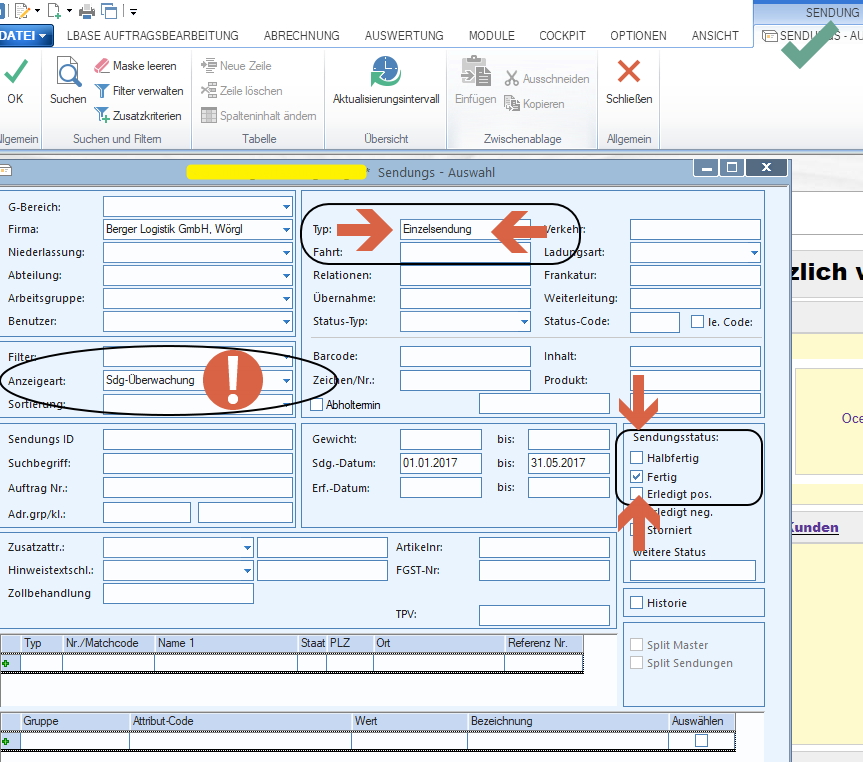Open the Ladungsart dropdown arrow
Screen dimensions: 863x762
754,253
